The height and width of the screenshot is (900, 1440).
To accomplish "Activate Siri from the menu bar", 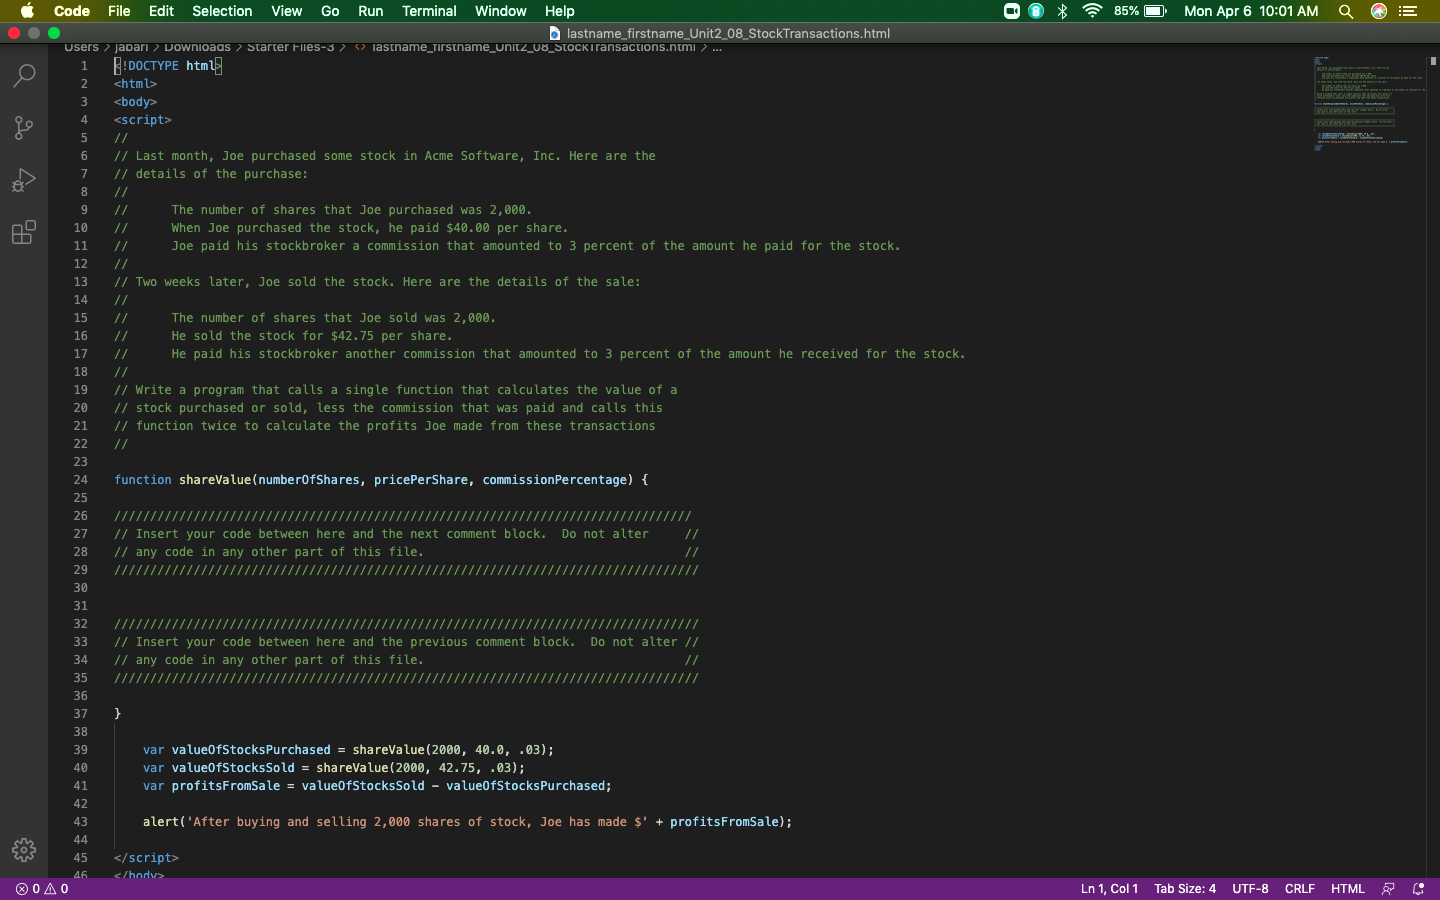I will point(1379,11).
